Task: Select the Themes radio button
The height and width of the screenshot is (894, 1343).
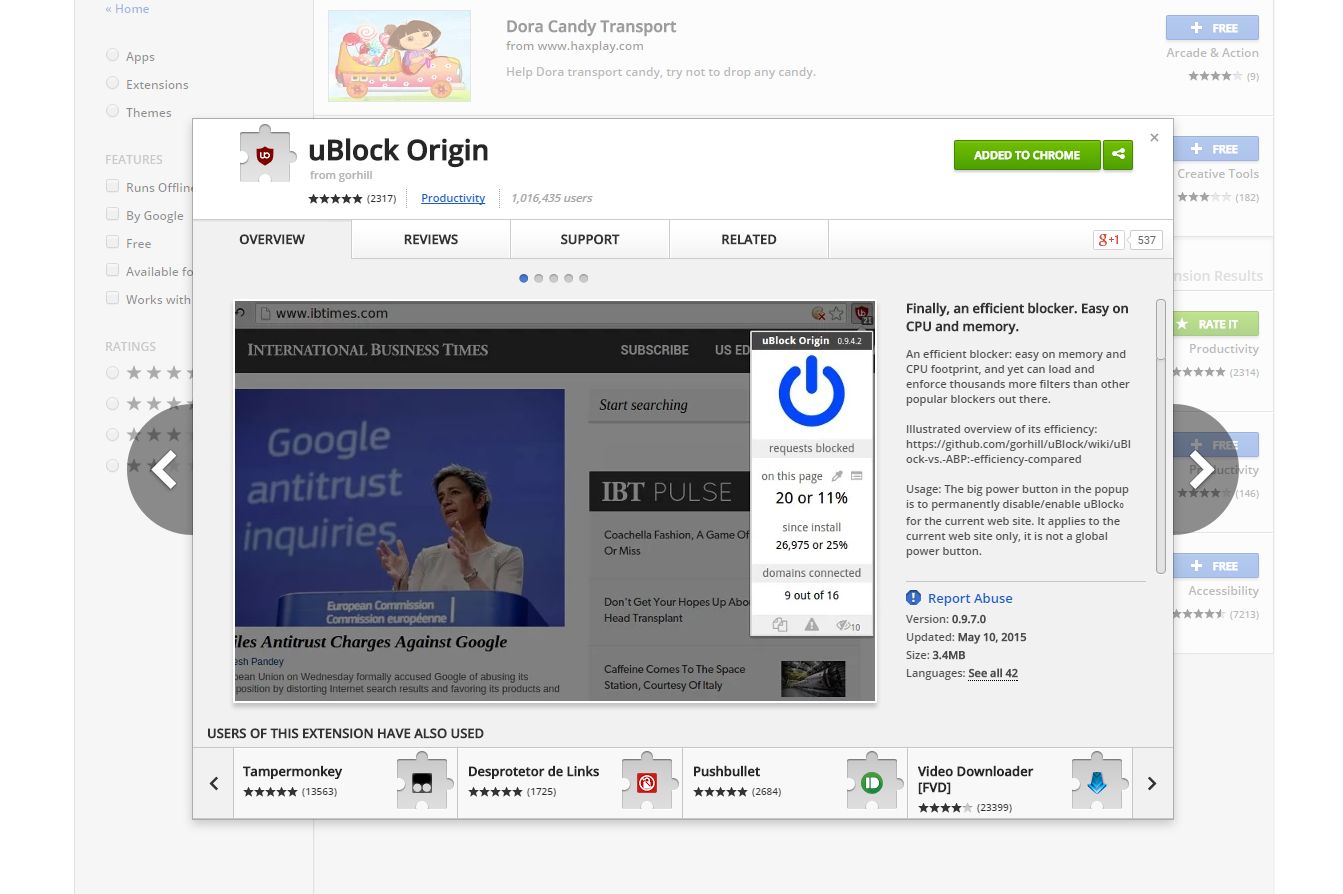Action: [112, 111]
